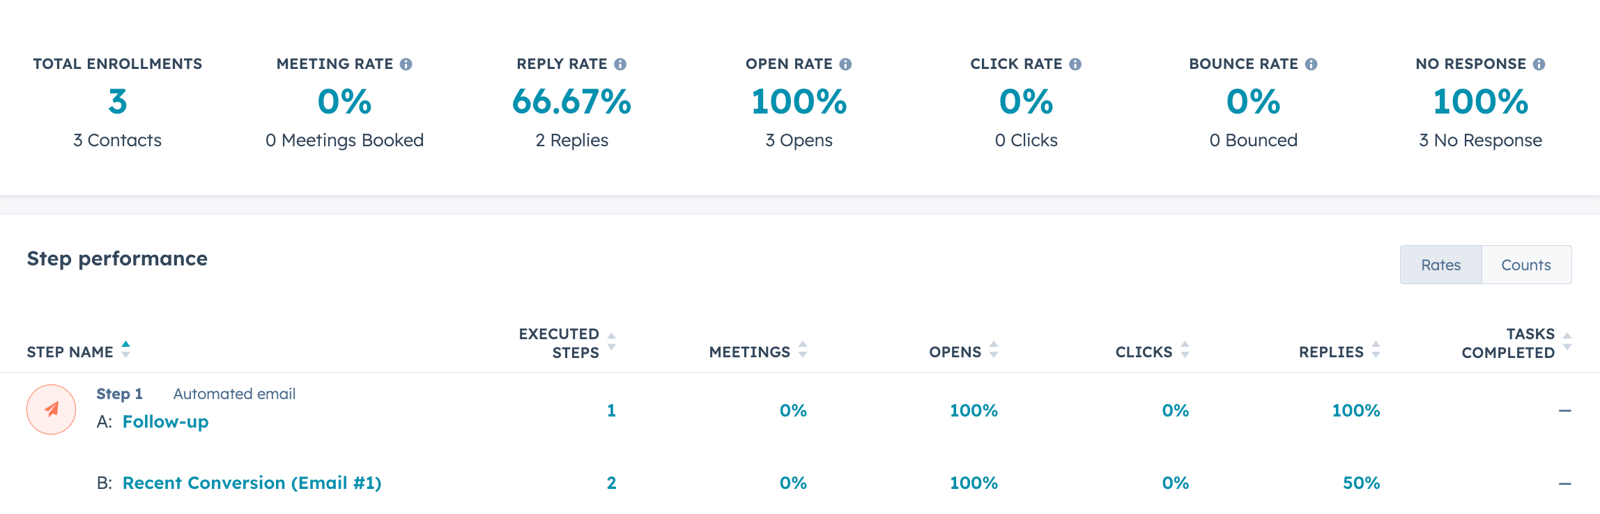The image size is (1600, 514).
Task: Switch to the Rates view
Action: (x=1440, y=265)
